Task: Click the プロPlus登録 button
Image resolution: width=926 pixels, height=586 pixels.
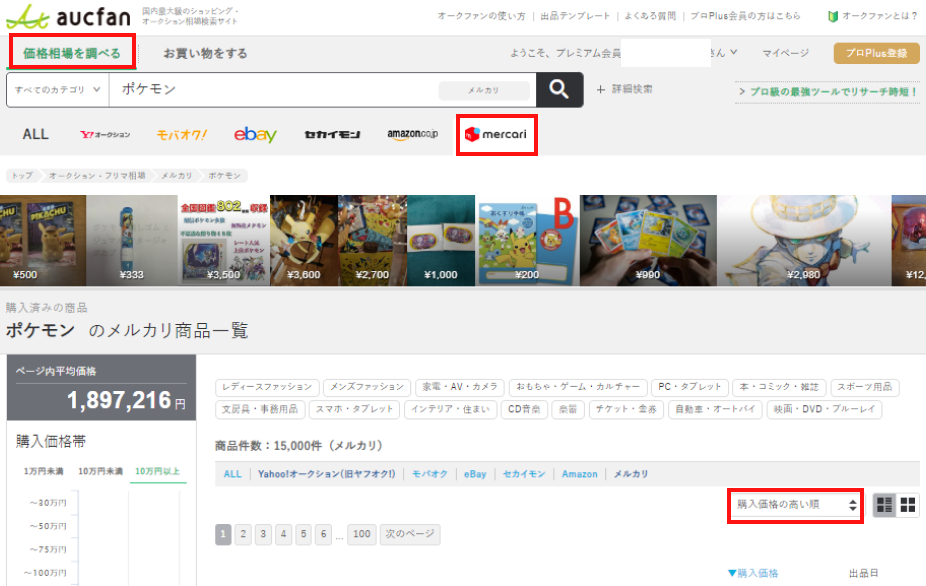Action: coord(876,53)
